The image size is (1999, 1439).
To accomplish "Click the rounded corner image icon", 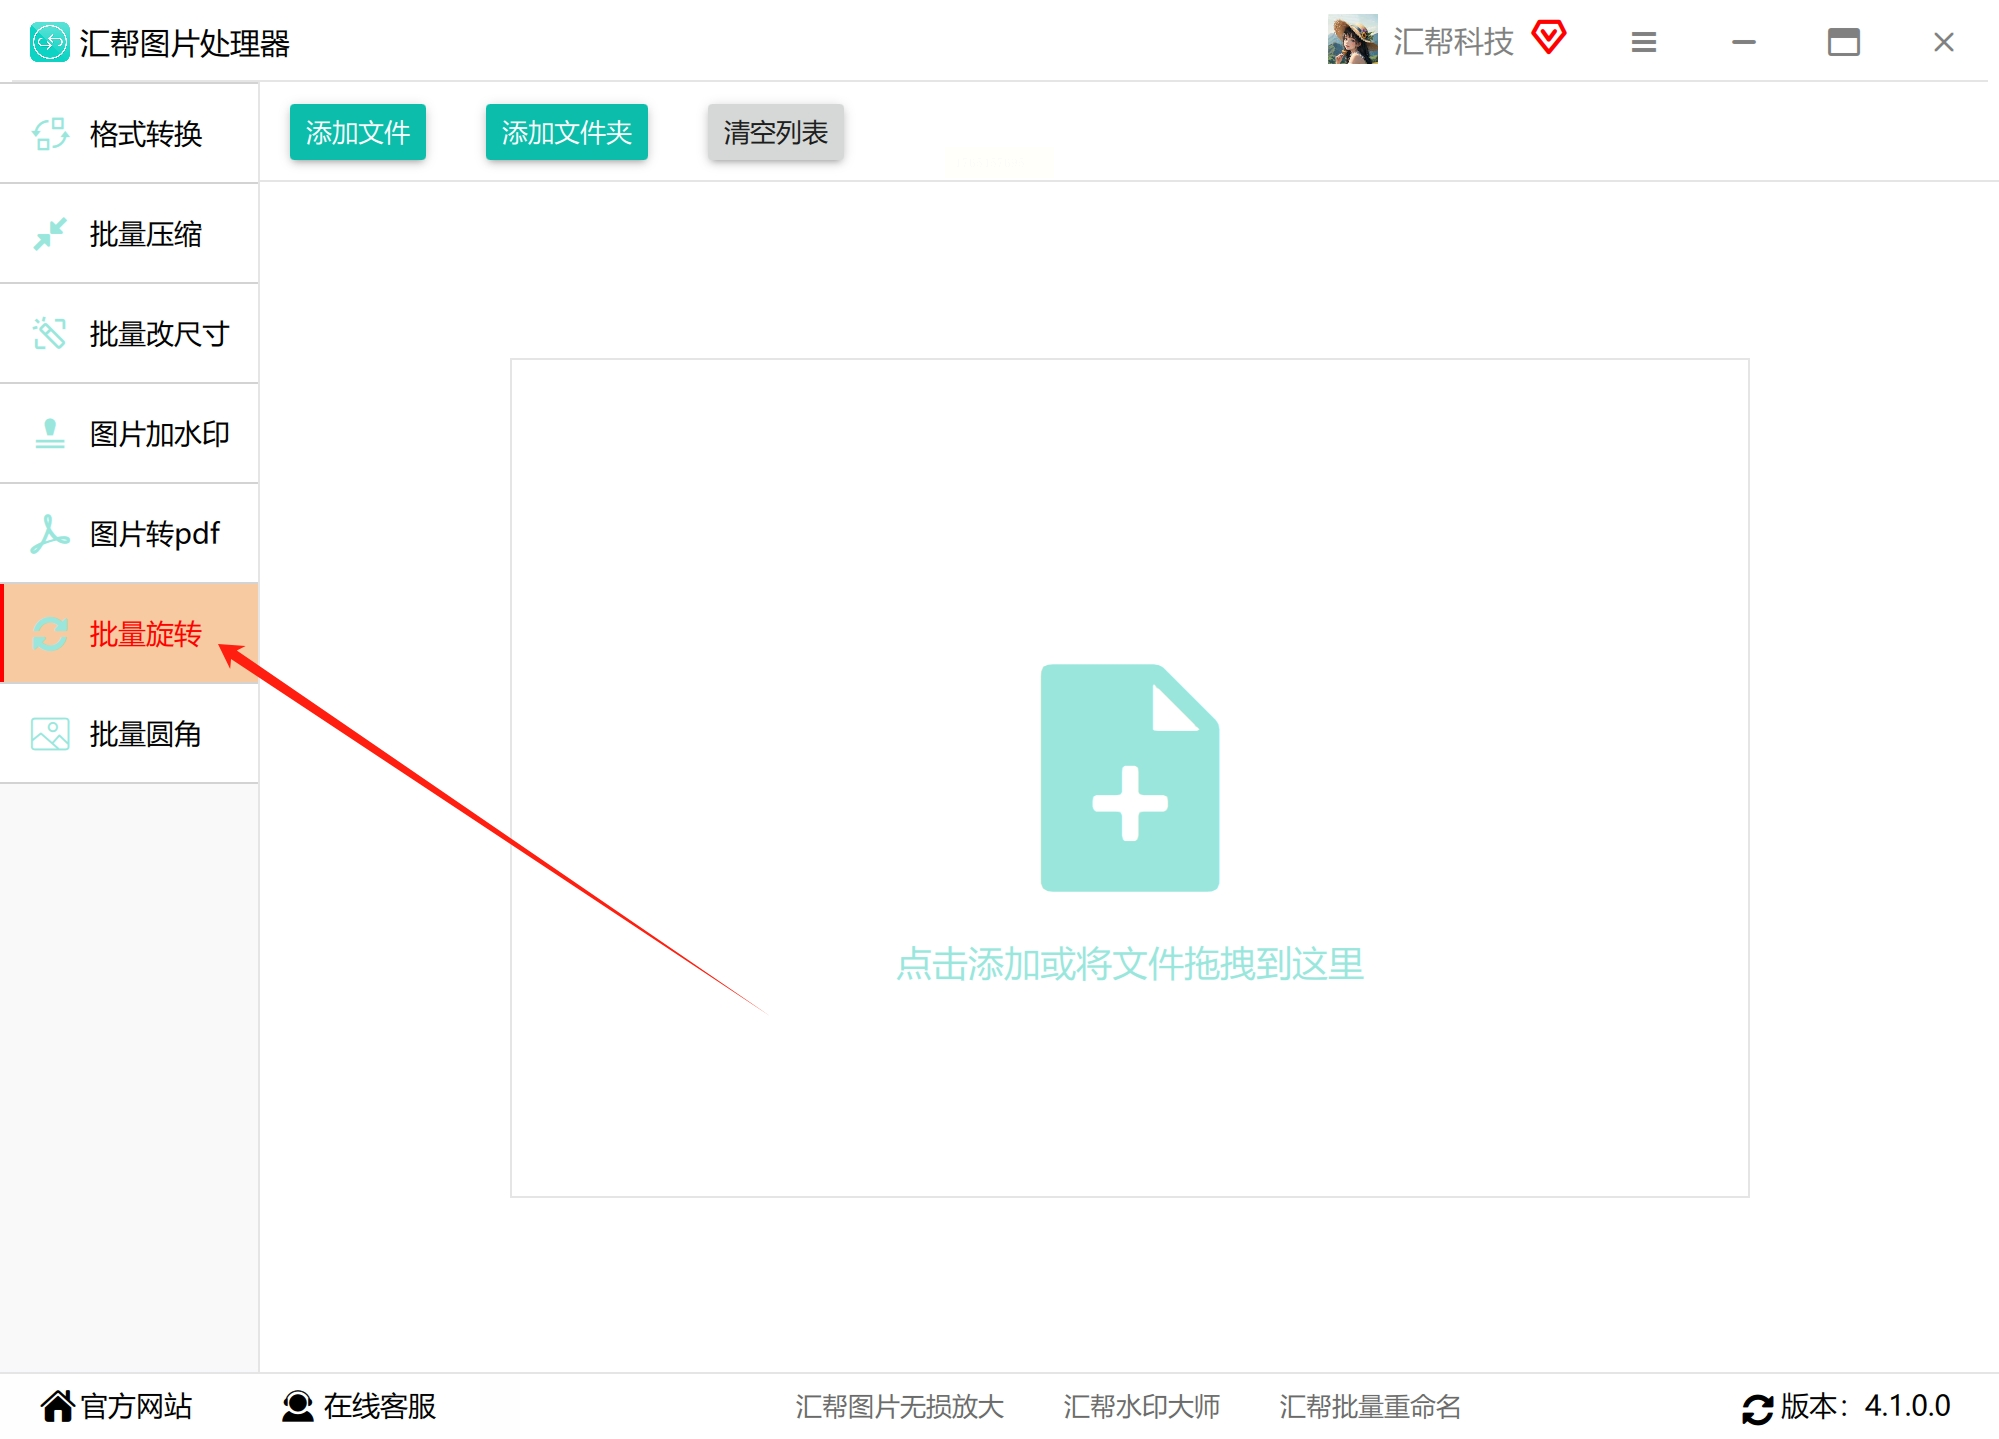I will tap(50, 734).
